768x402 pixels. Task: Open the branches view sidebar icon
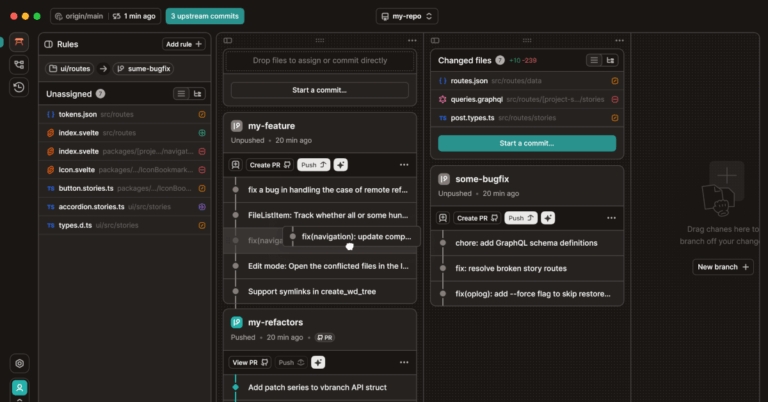point(19,65)
